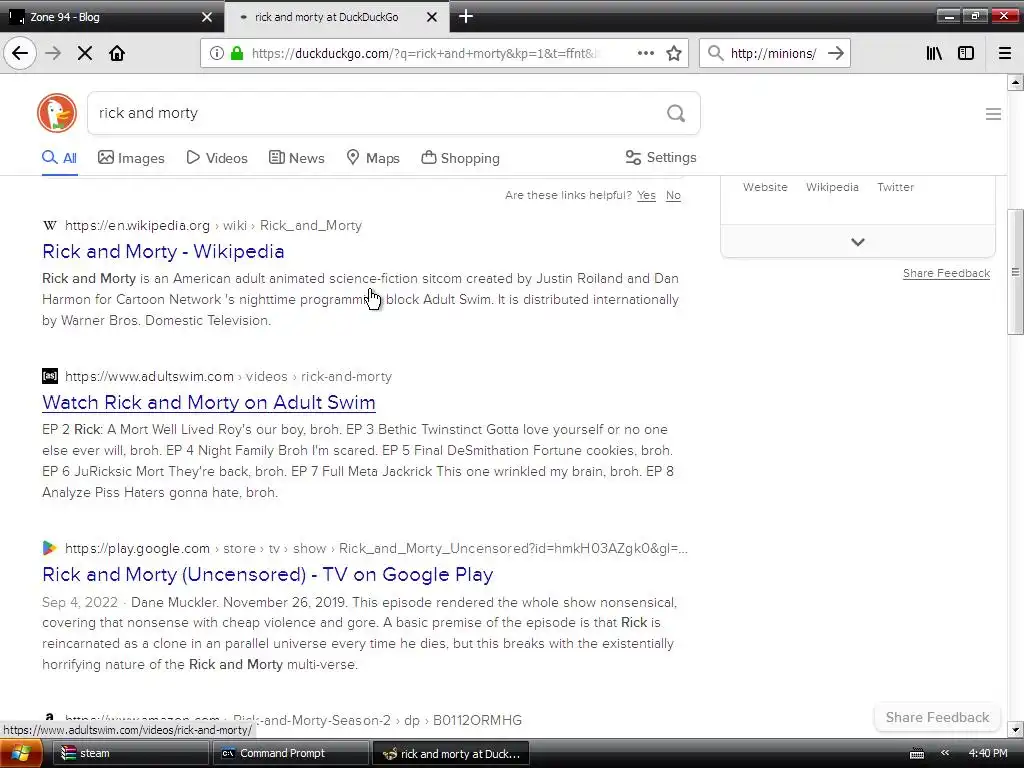Click the search bar magnifier icon

point(716,53)
